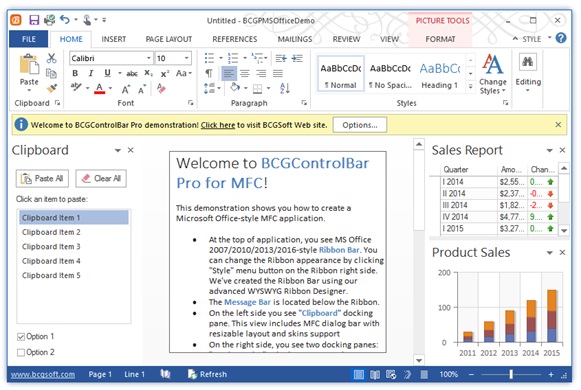Switch to the INSERT ribbon tab

pyautogui.click(x=114, y=39)
